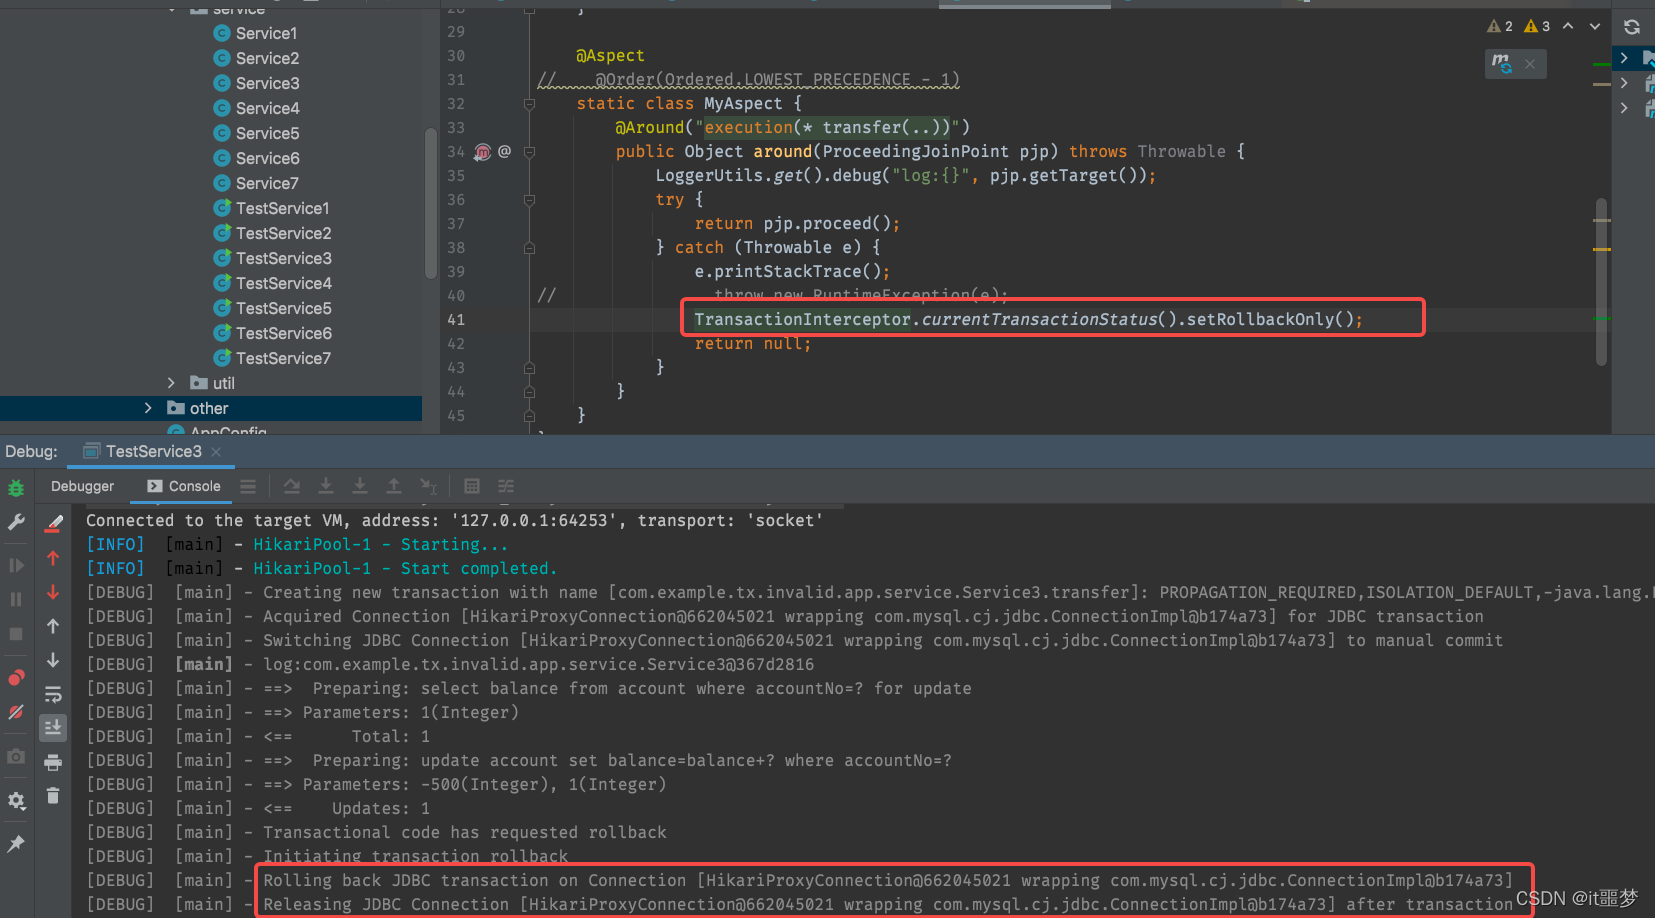
Task: Go to next highlighted error arrow
Action: [x=1595, y=26]
